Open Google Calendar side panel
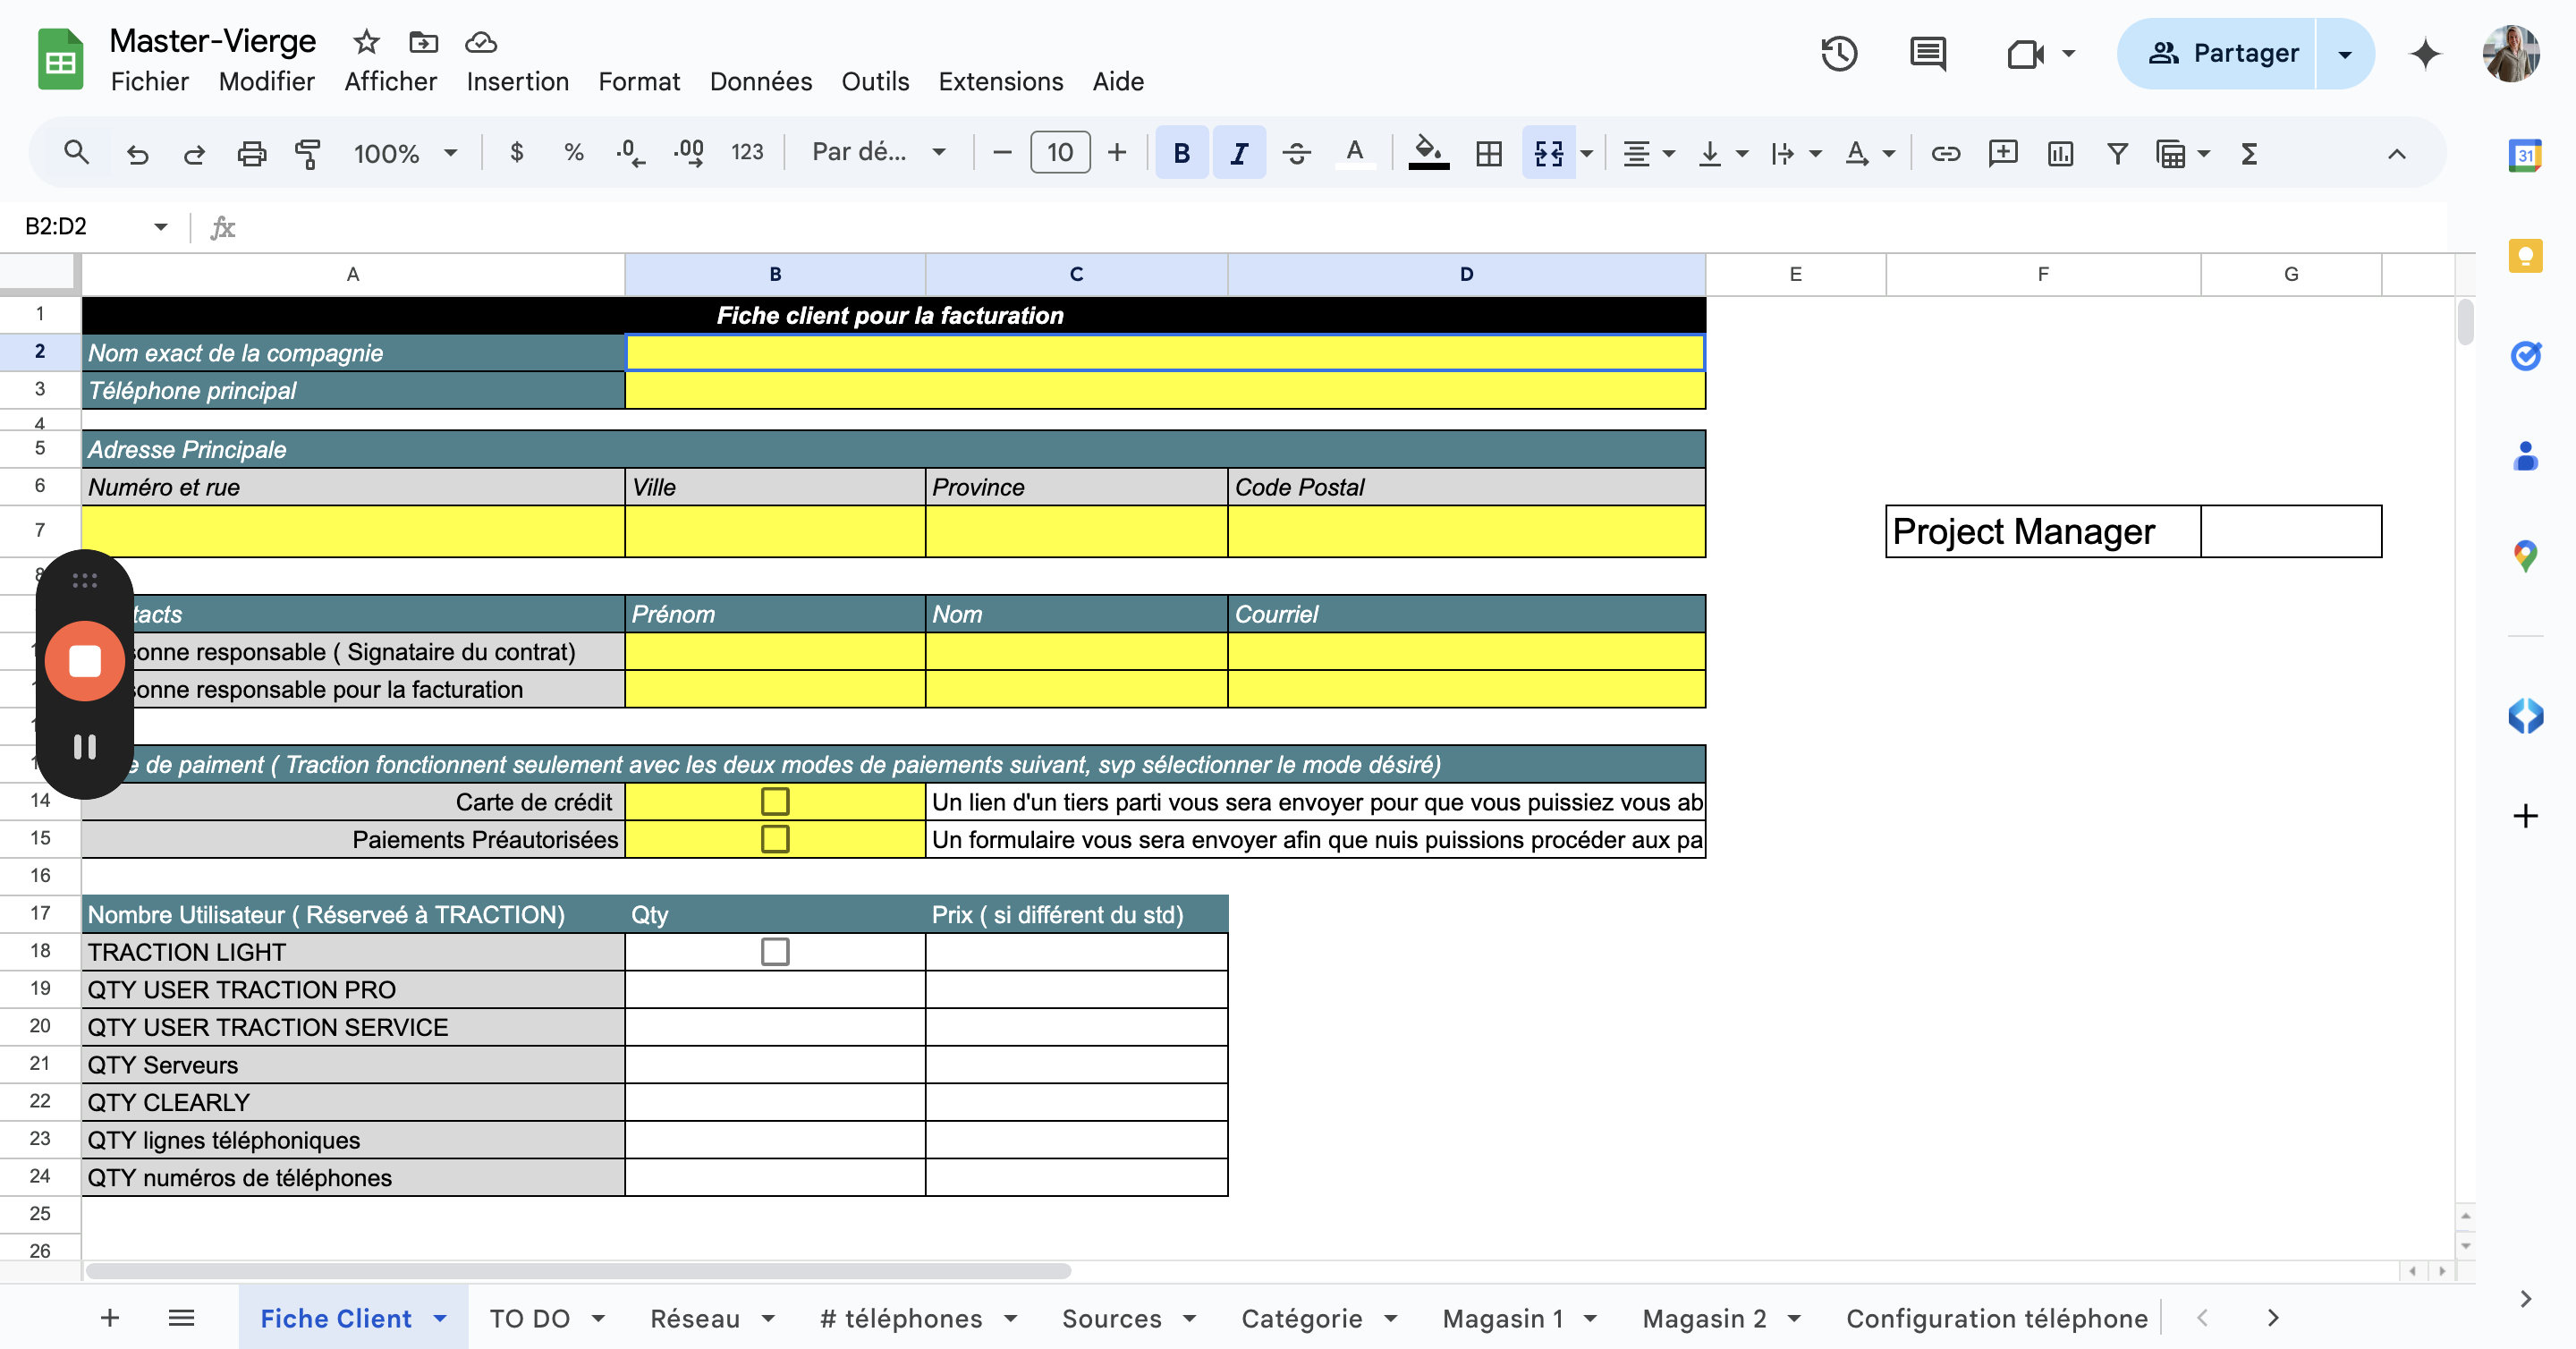Viewport: 2576px width, 1349px height. (x=2525, y=155)
